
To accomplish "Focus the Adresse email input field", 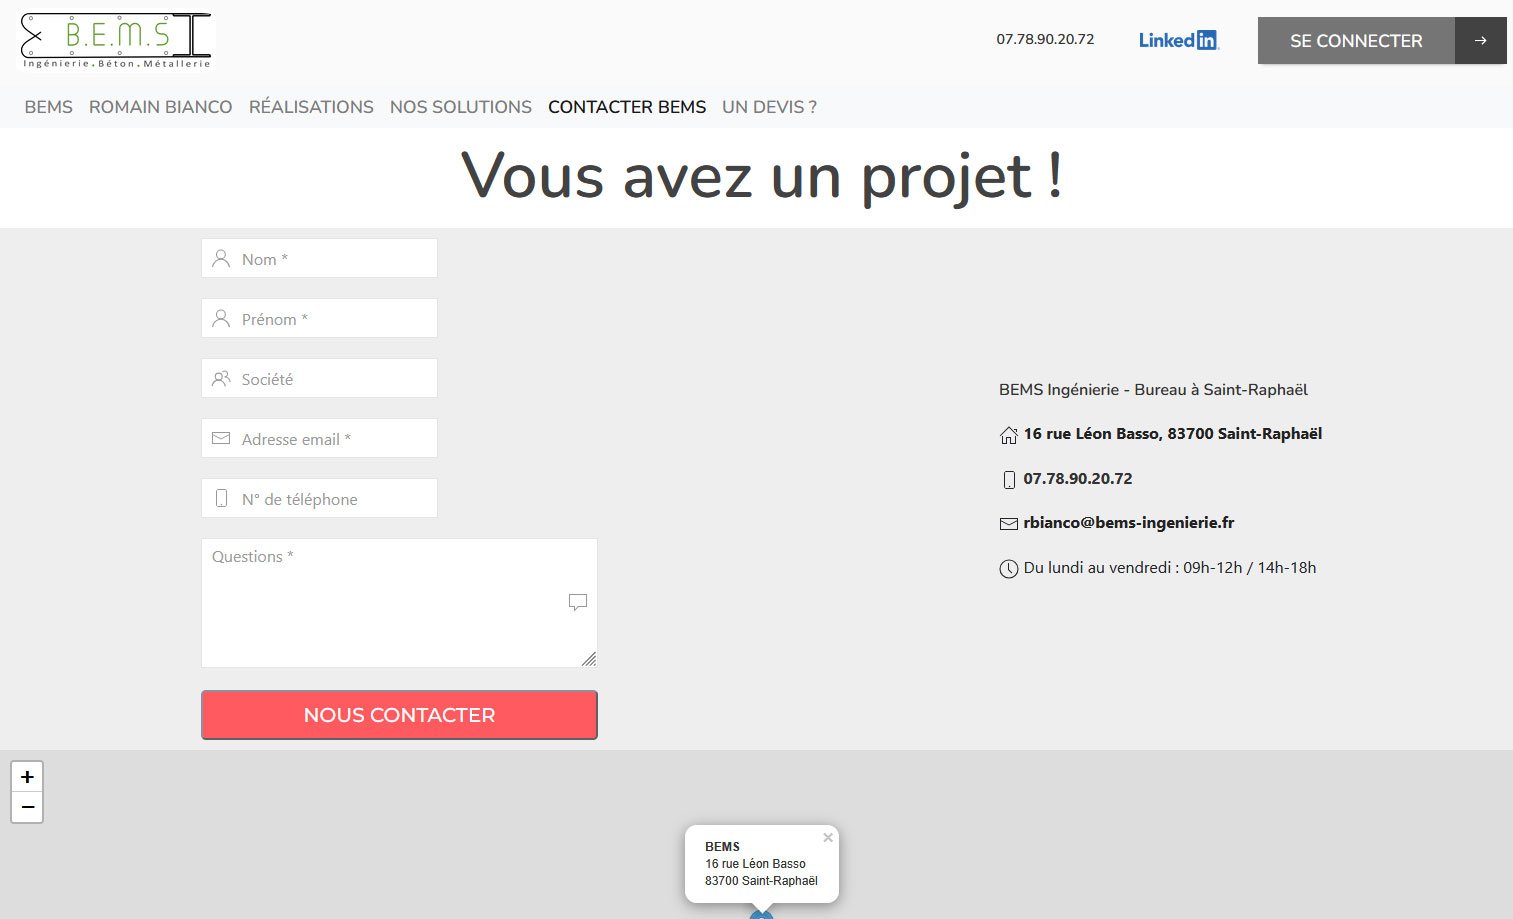I will [319, 438].
